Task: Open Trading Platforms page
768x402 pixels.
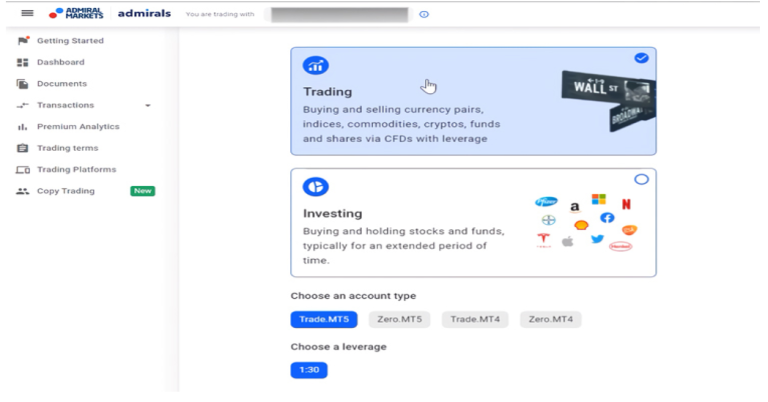Action: pyautogui.click(x=77, y=169)
